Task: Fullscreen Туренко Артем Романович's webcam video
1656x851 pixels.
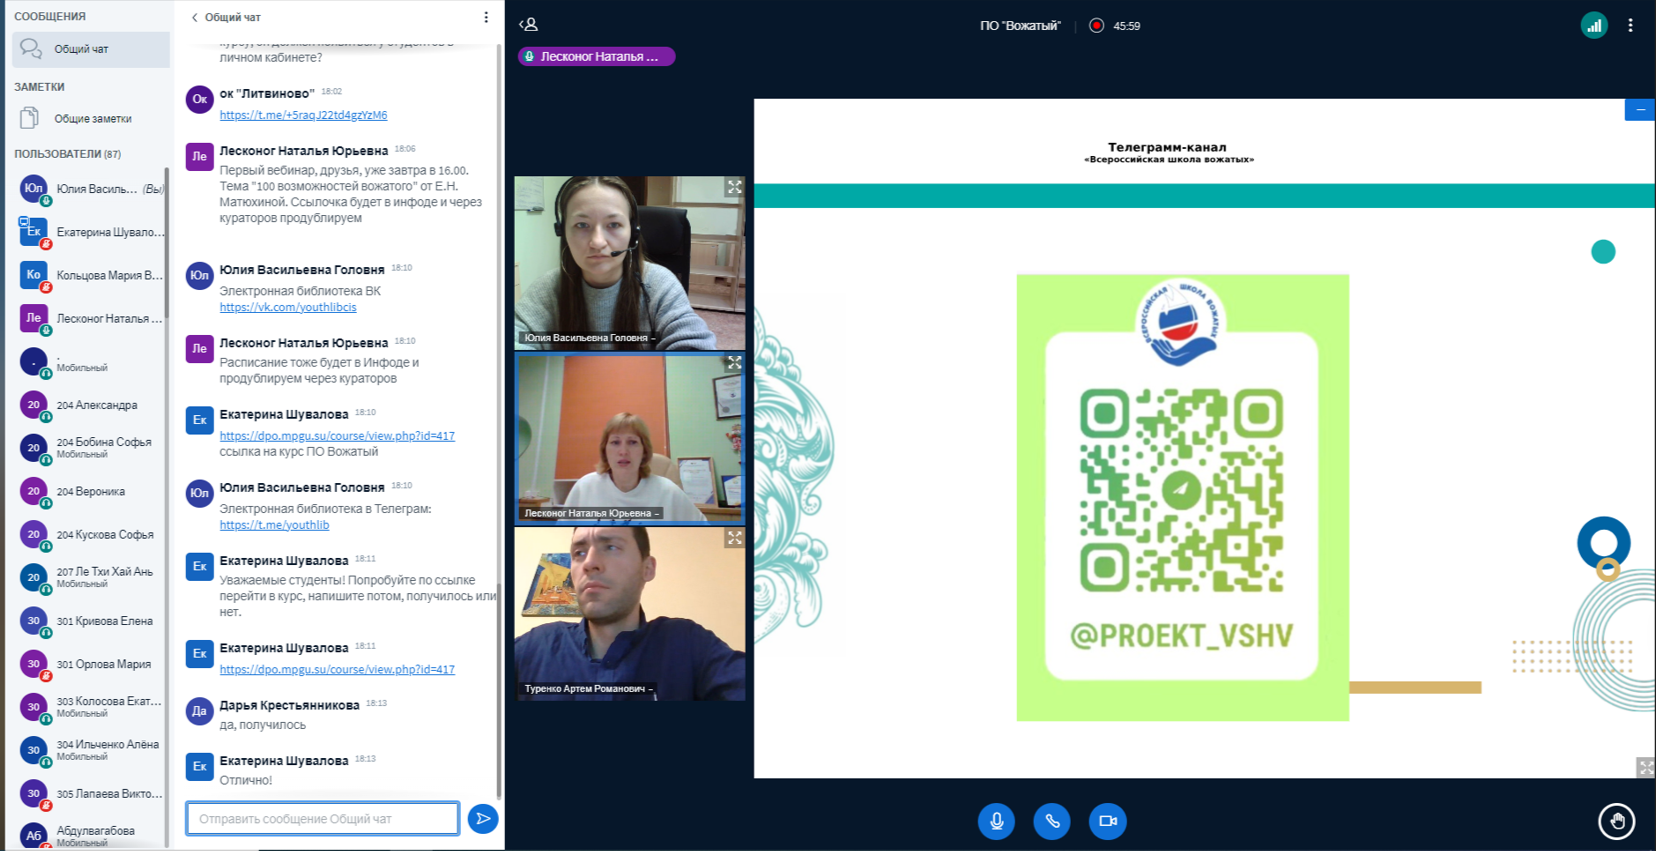Action: (734, 538)
